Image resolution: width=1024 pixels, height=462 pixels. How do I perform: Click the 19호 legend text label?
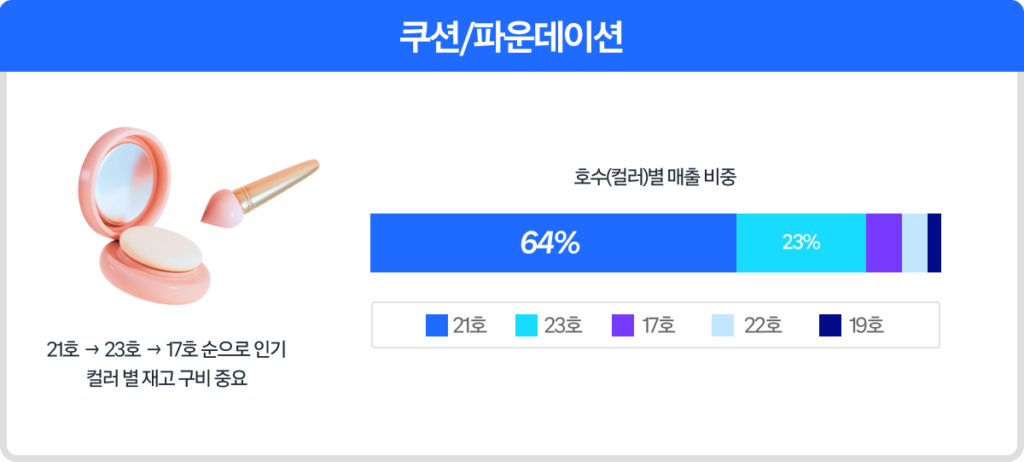[x=866, y=325]
